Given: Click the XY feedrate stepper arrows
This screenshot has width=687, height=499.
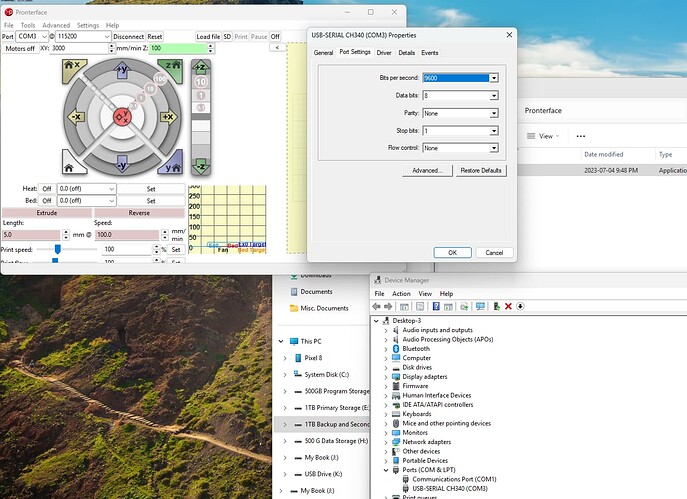Looking at the screenshot, I should [x=111, y=49].
